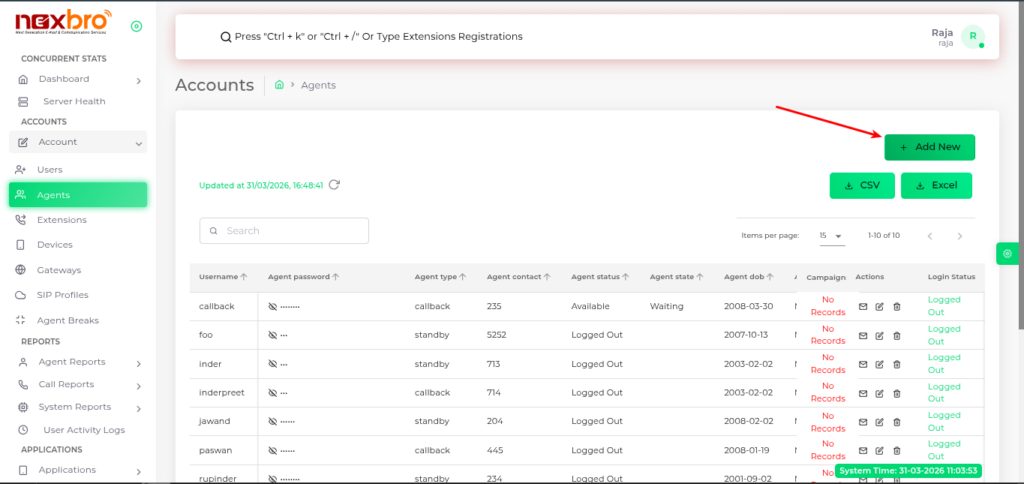Image resolution: width=1024 pixels, height=484 pixels.
Task: Open the Items per page dropdown
Action: (x=831, y=236)
